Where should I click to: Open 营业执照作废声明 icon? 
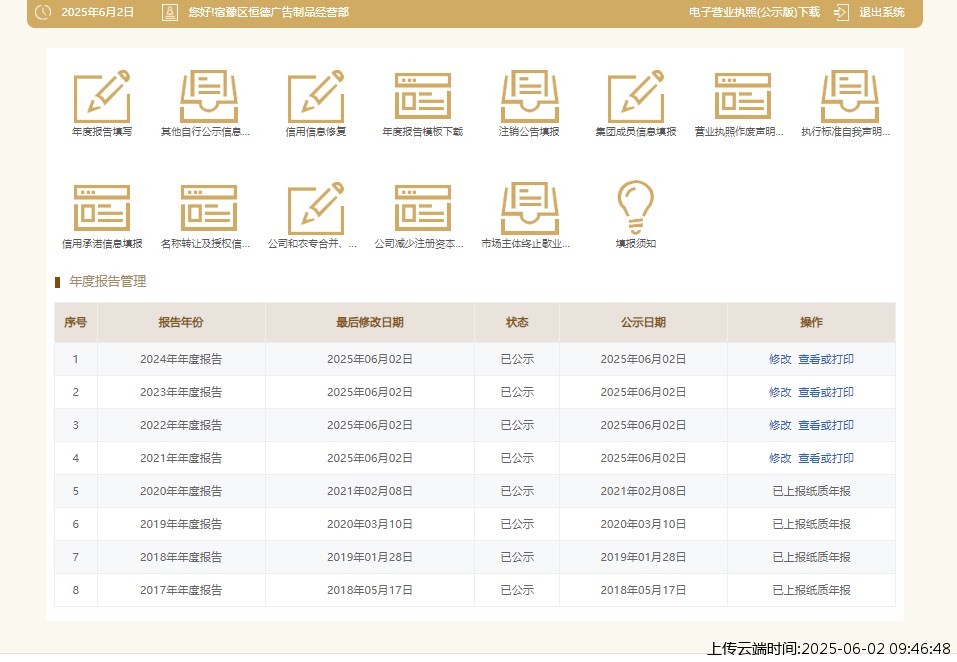click(x=743, y=96)
